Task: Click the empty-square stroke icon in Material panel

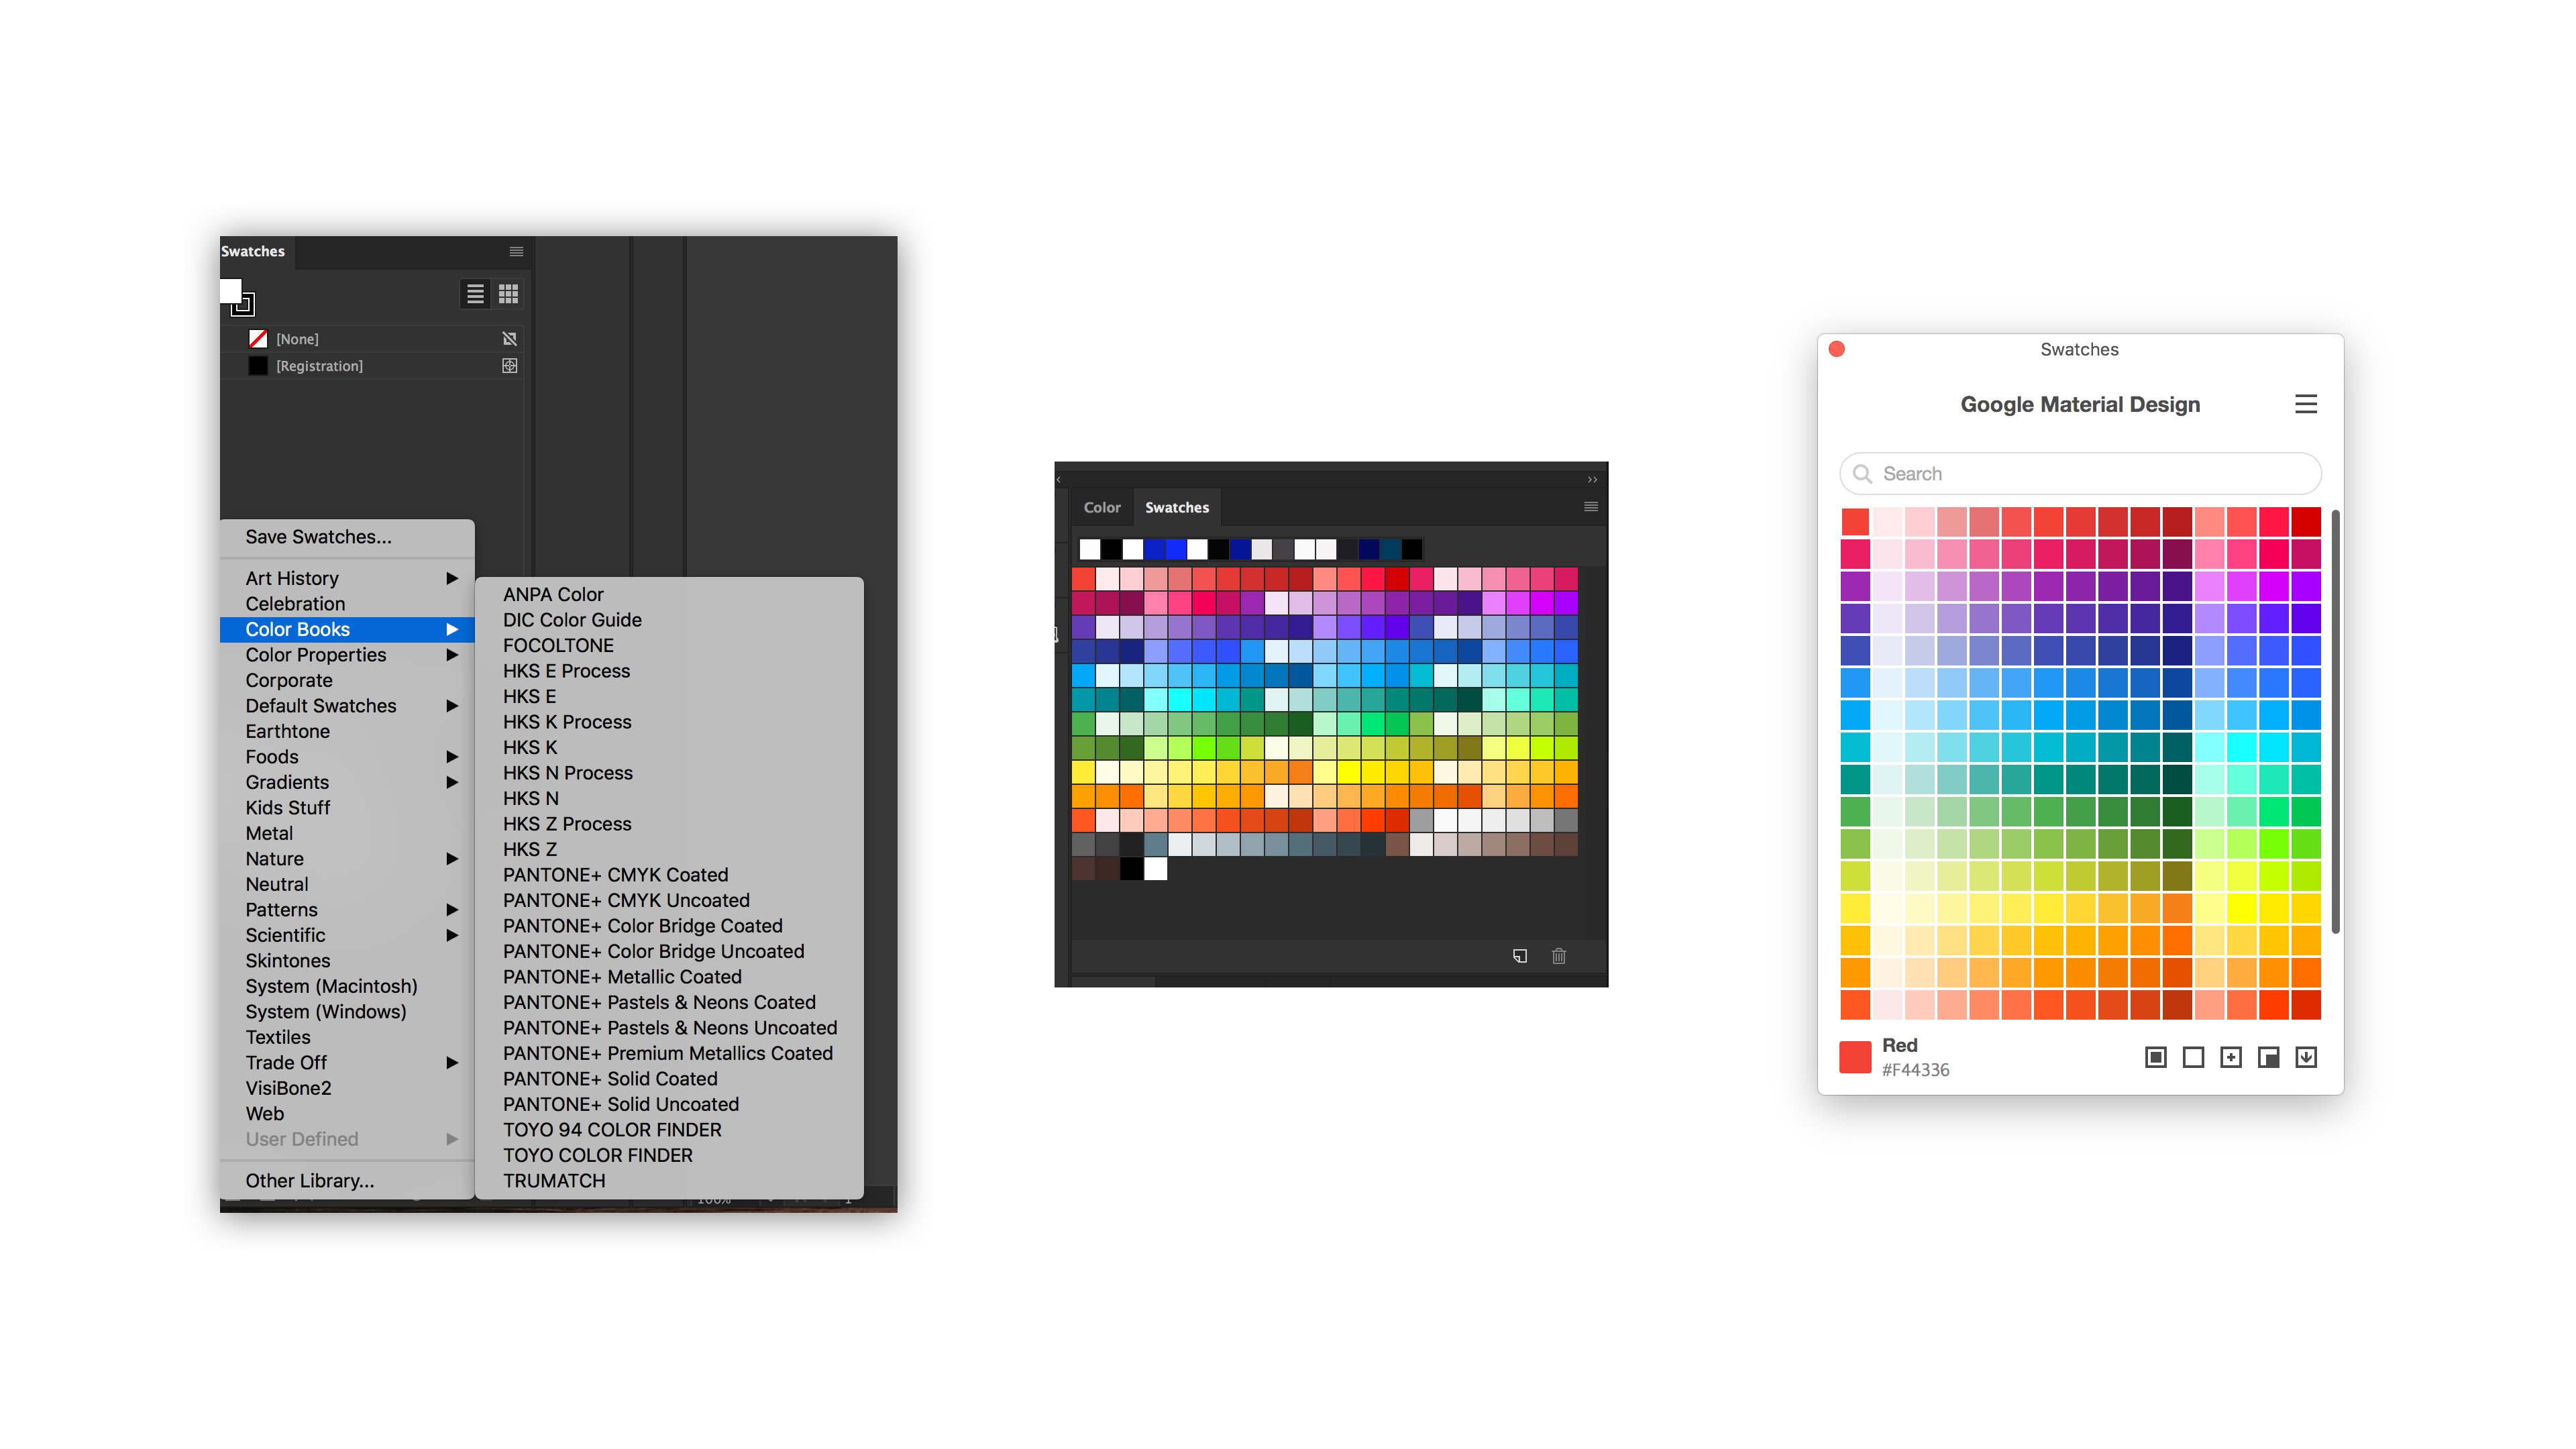Action: [2193, 1057]
